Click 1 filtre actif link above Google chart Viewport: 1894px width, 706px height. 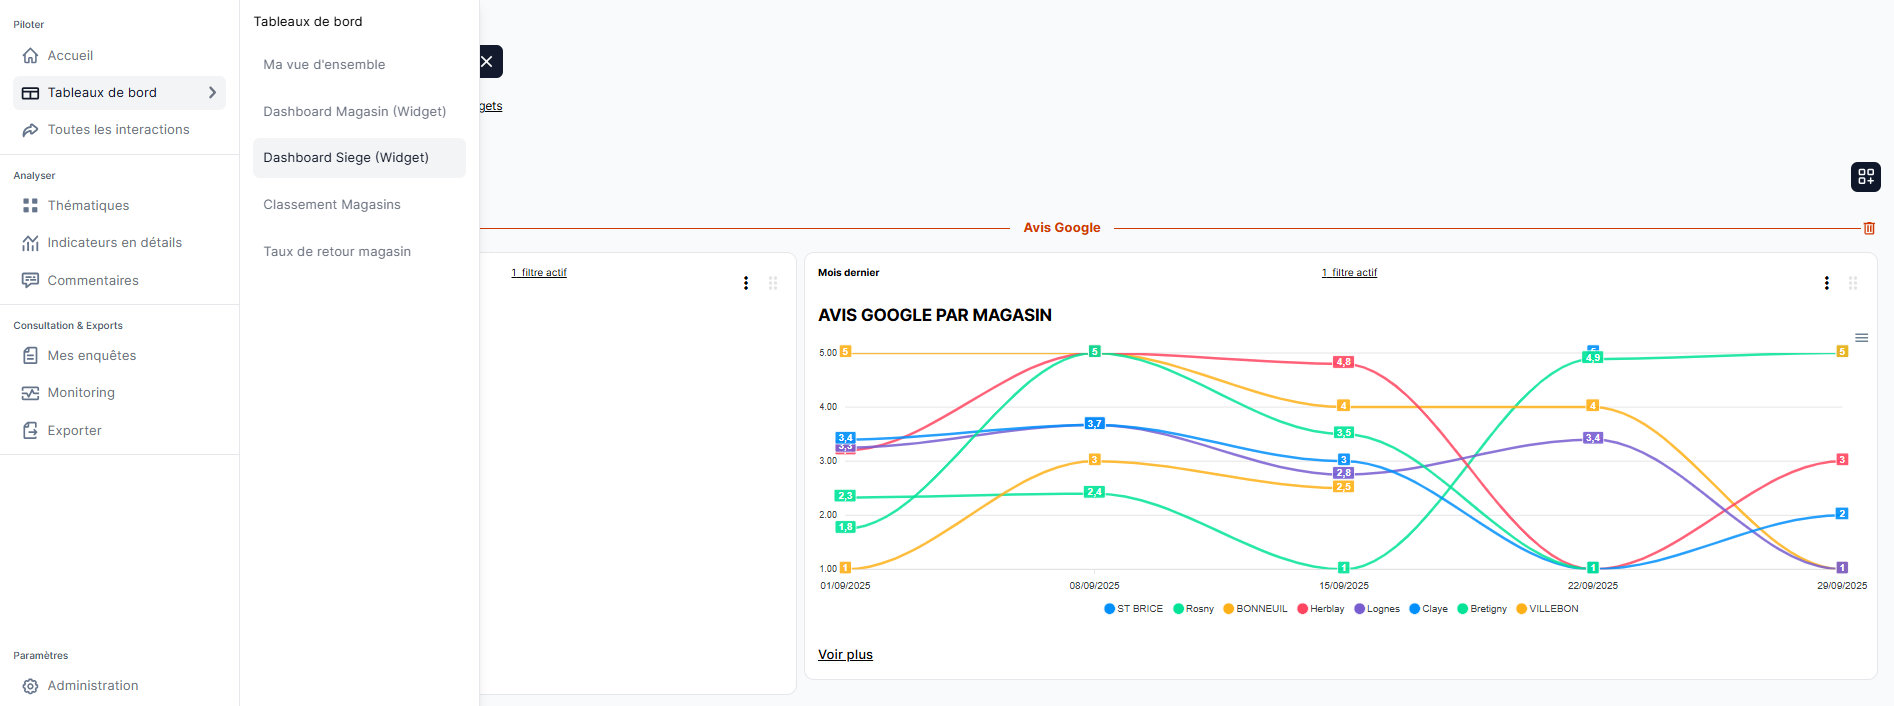point(1349,272)
